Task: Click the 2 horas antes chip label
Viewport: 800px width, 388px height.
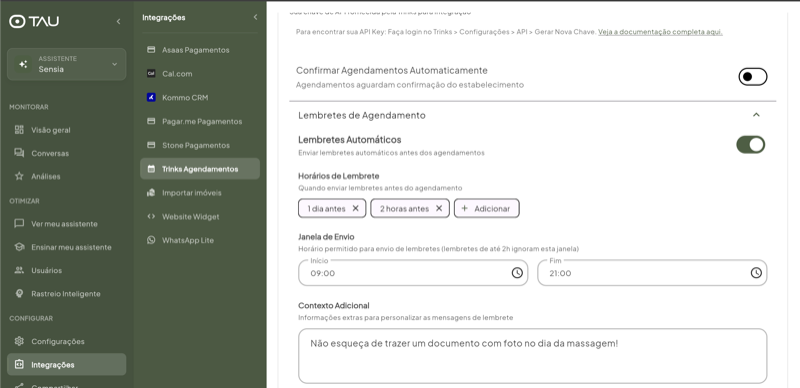Action: 405,209
